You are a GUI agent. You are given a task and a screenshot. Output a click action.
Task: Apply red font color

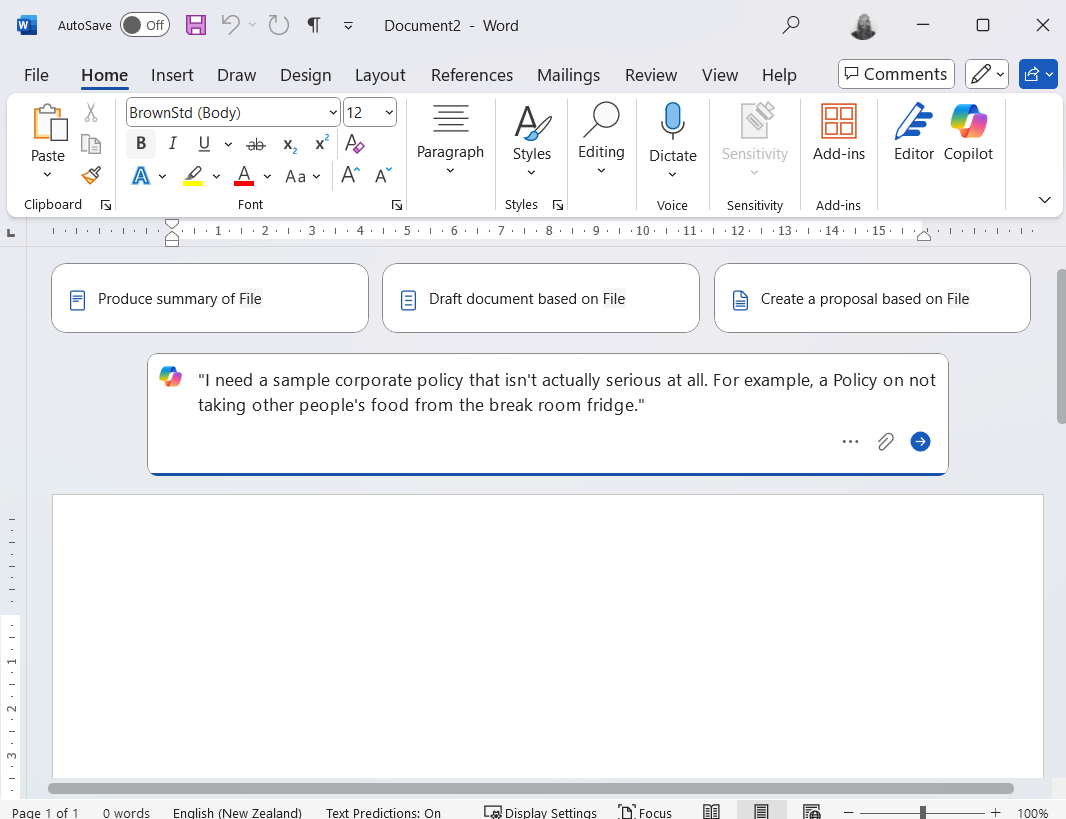click(244, 176)
